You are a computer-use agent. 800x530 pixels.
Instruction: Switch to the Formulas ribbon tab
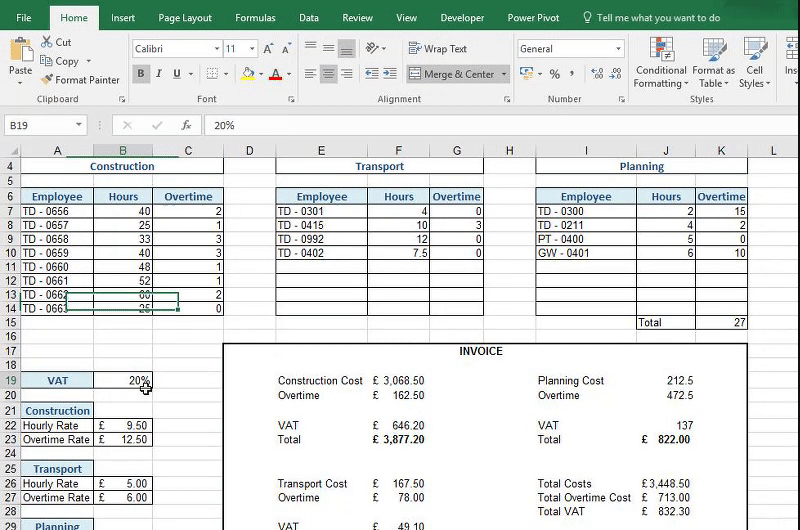[x=255, y=18]
